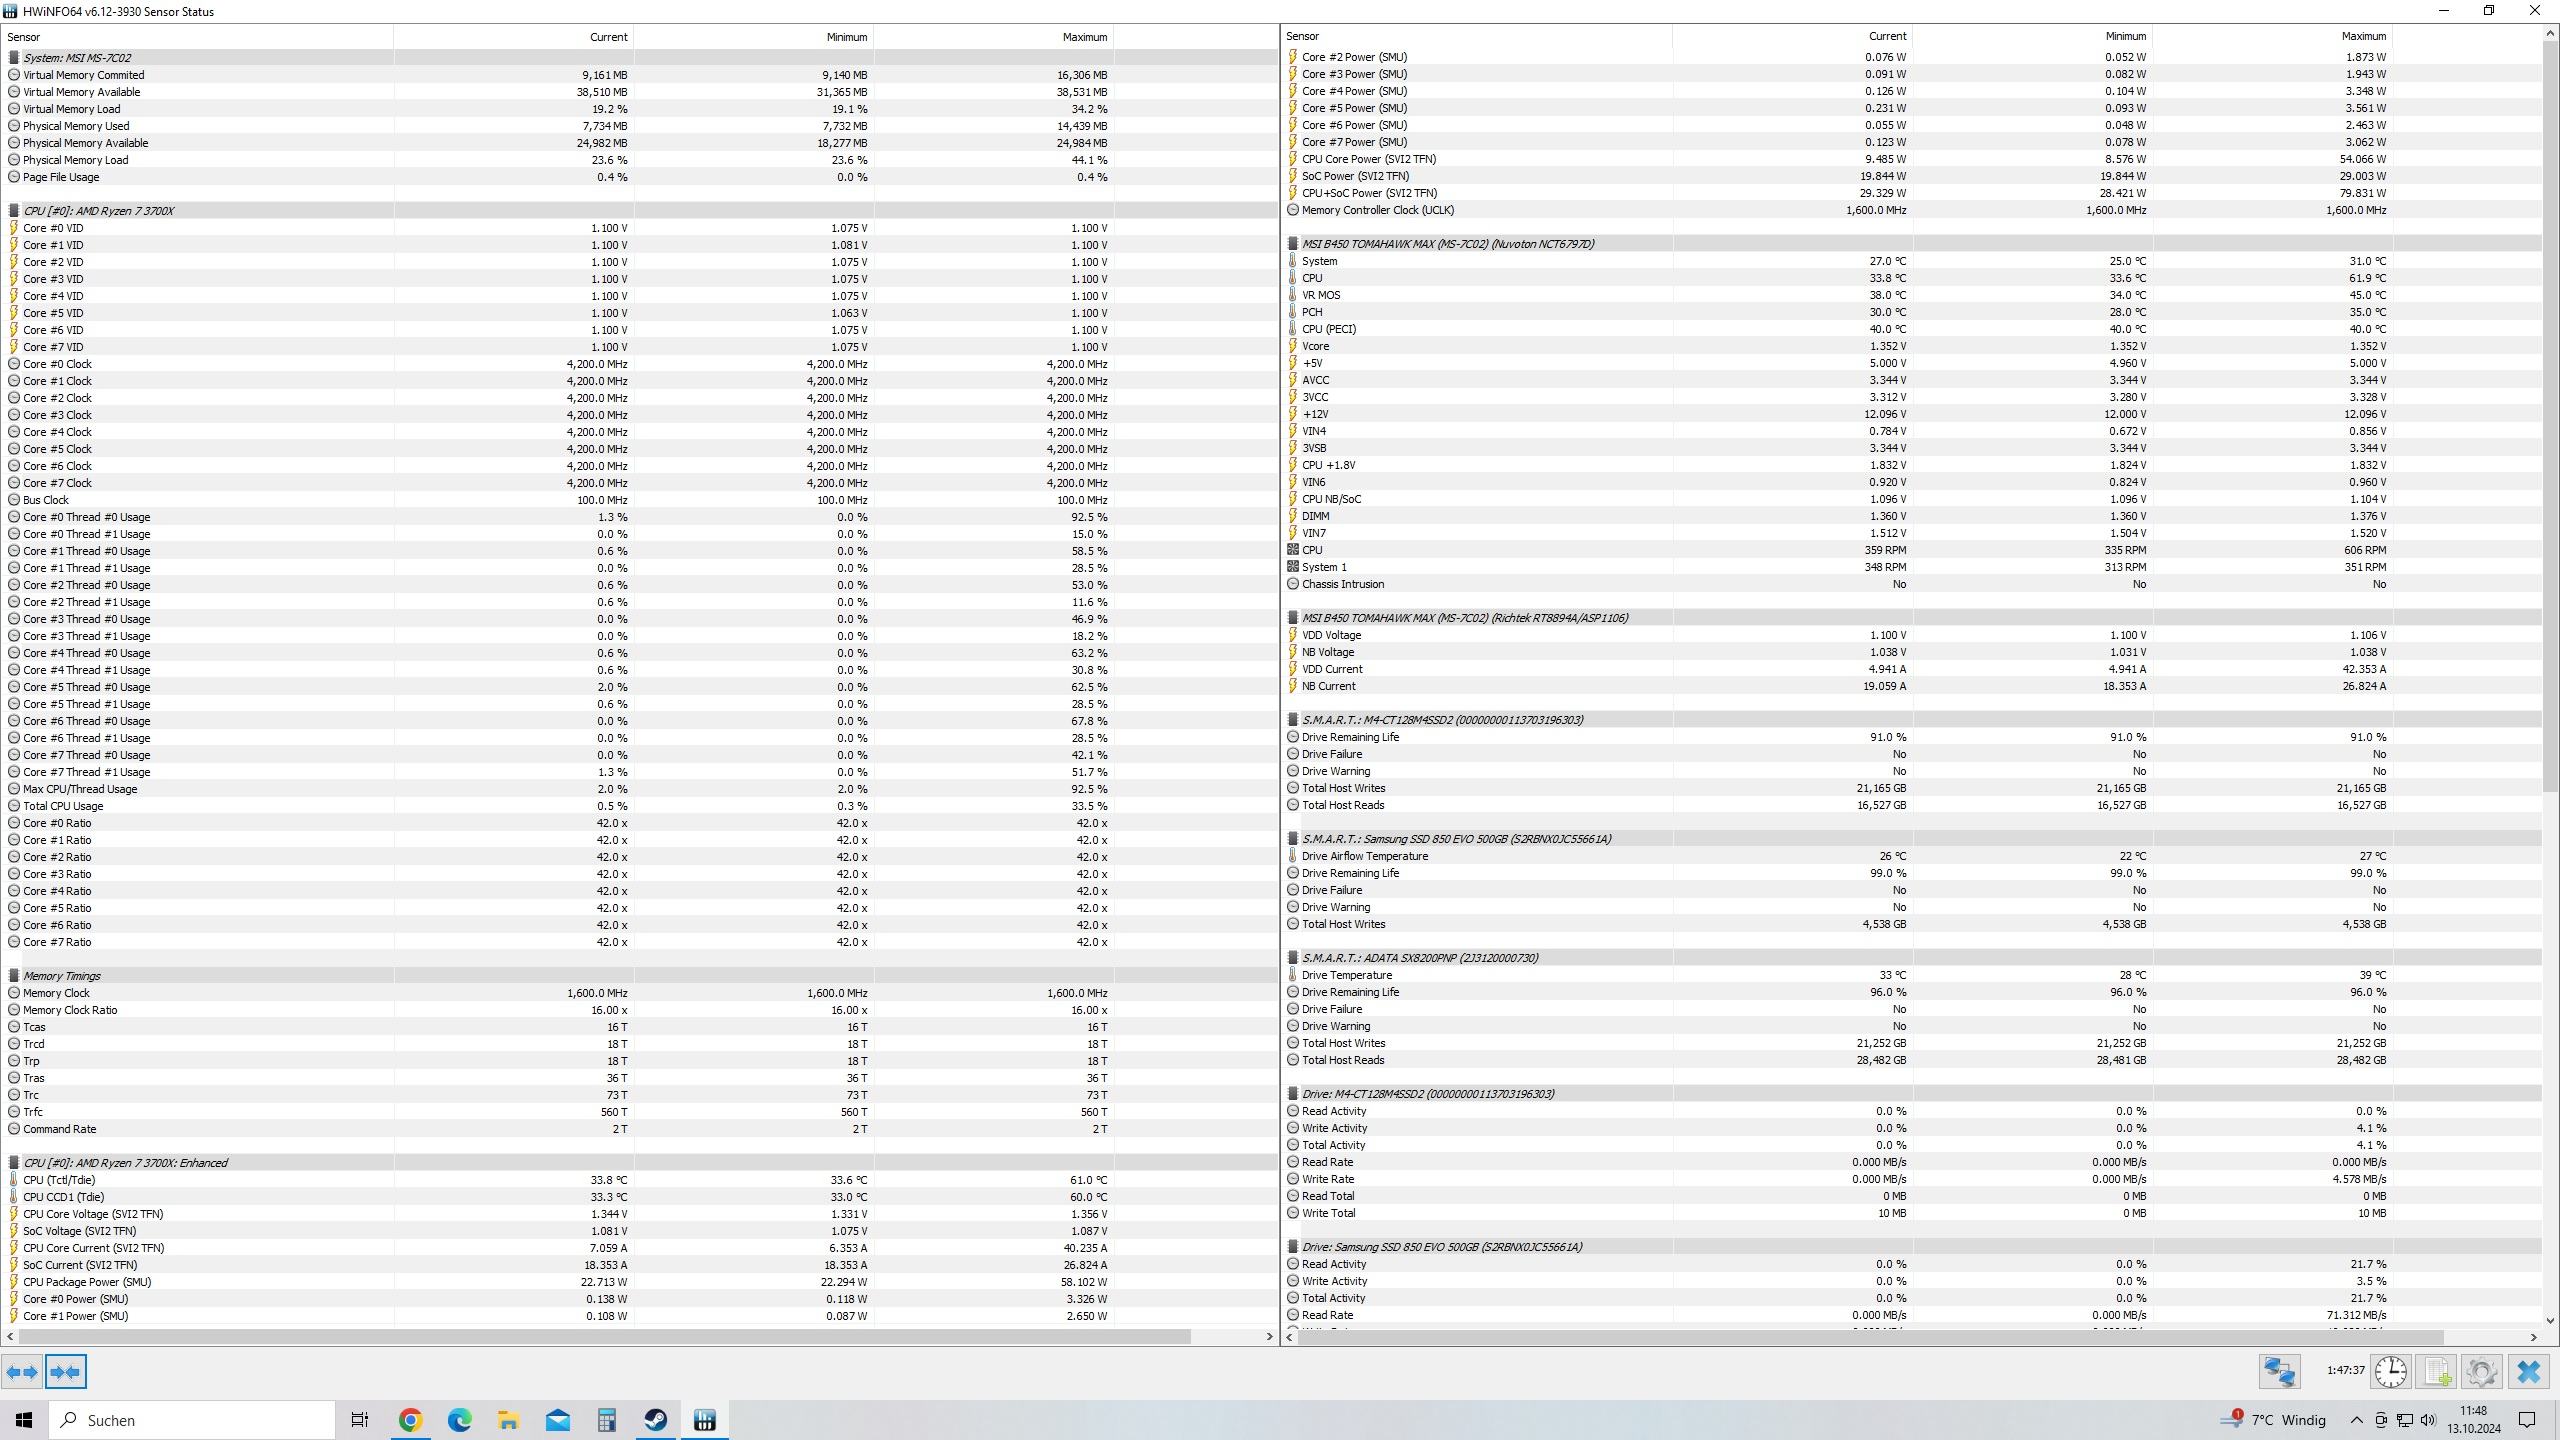Click the left panel scroll-right arrow
2560x1440 pixels.
pos(1270,1336)
